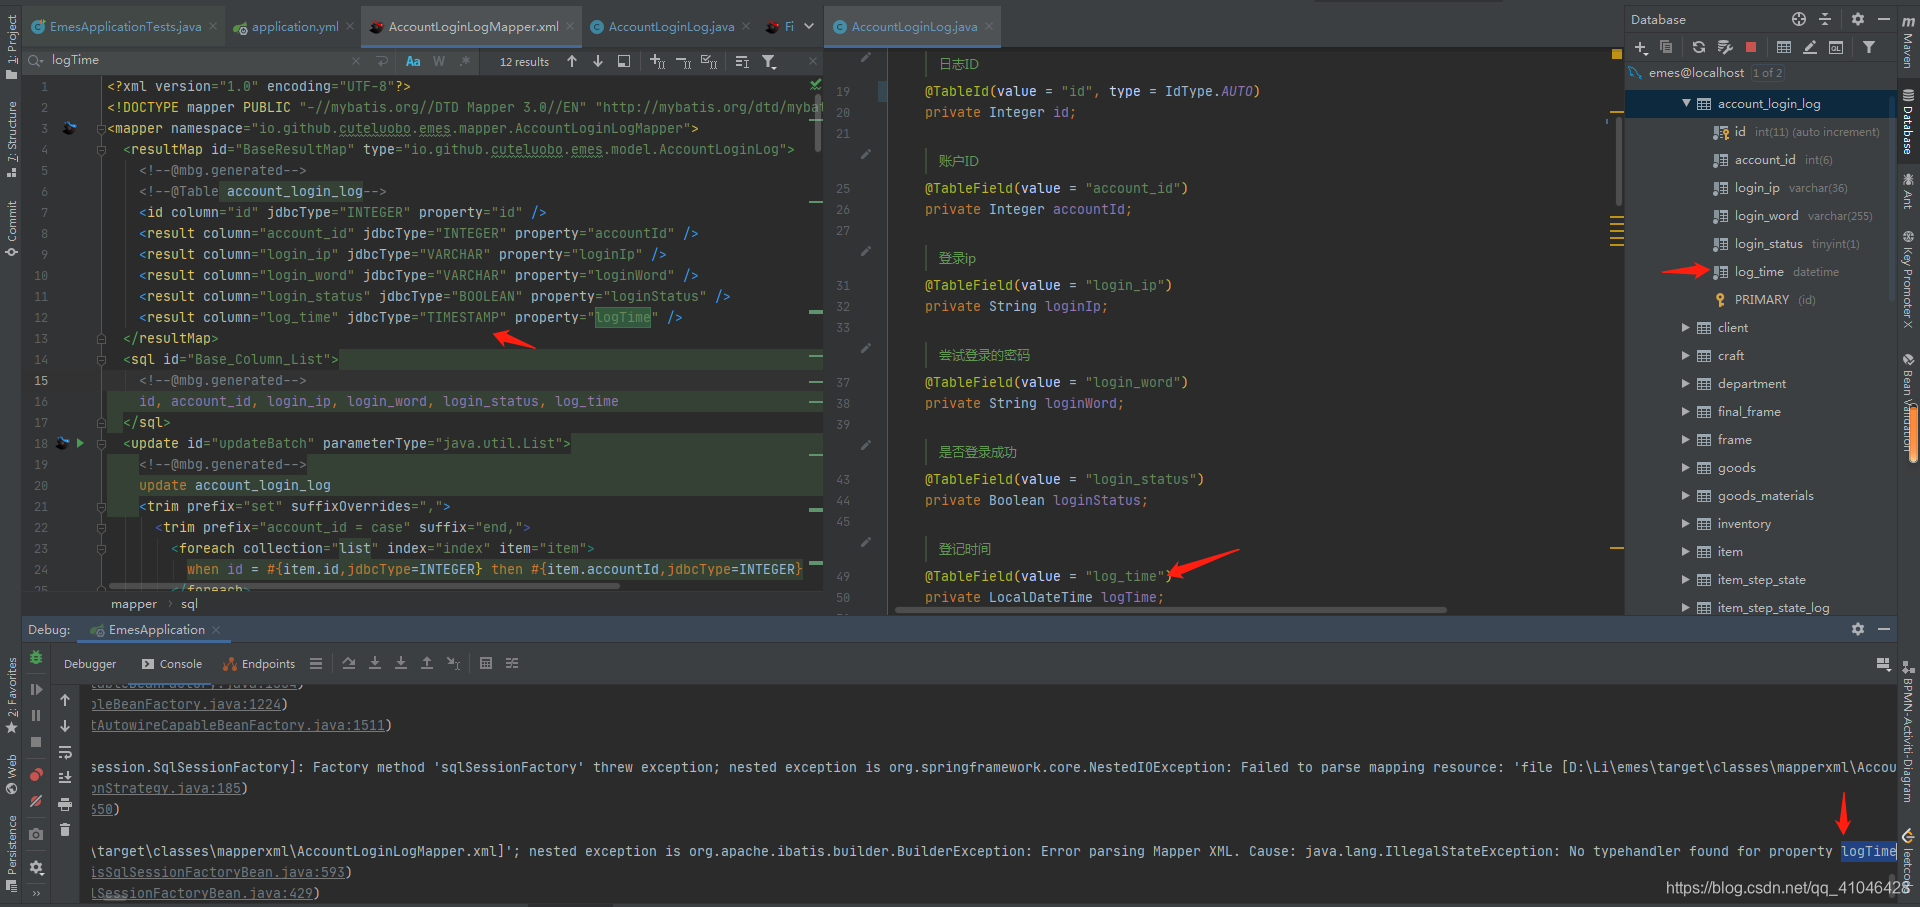Open the left AccountLoginLog.java tab
The height and width of the screenshot is (907, 1920).
pyautogui.click(x=670, y=27)
